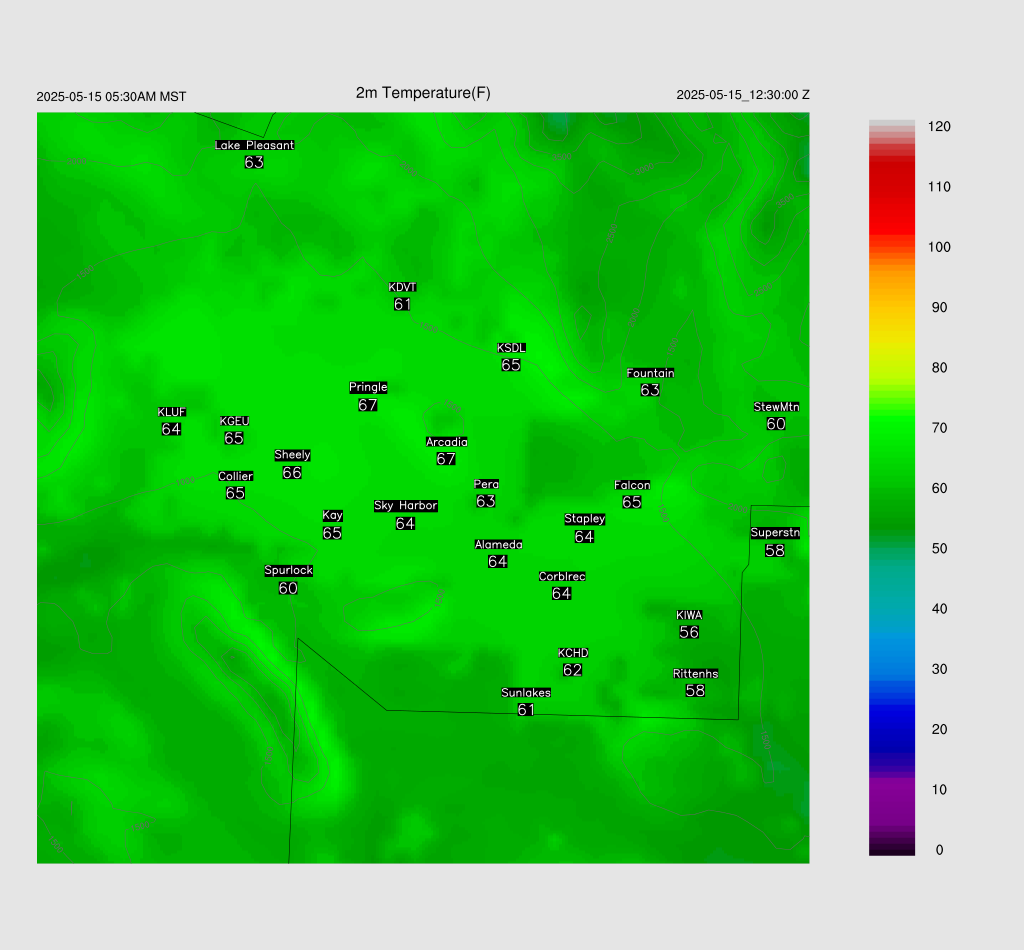This screenshot has height=950, width=1024.
Task: Click the Lake Pleasant temperature value 63
Action: point(254,162)
